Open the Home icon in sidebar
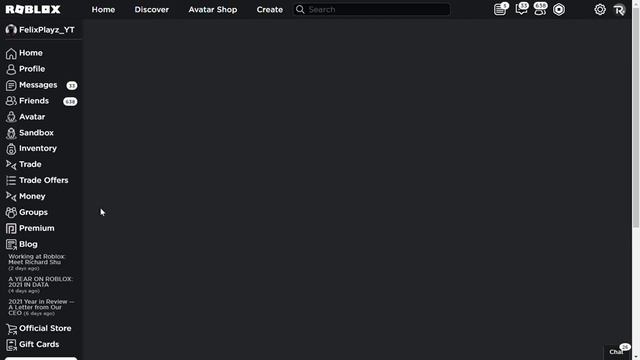The width and height of the screenshot is (640, 360). pyautogui.click(x=11, y=53)
